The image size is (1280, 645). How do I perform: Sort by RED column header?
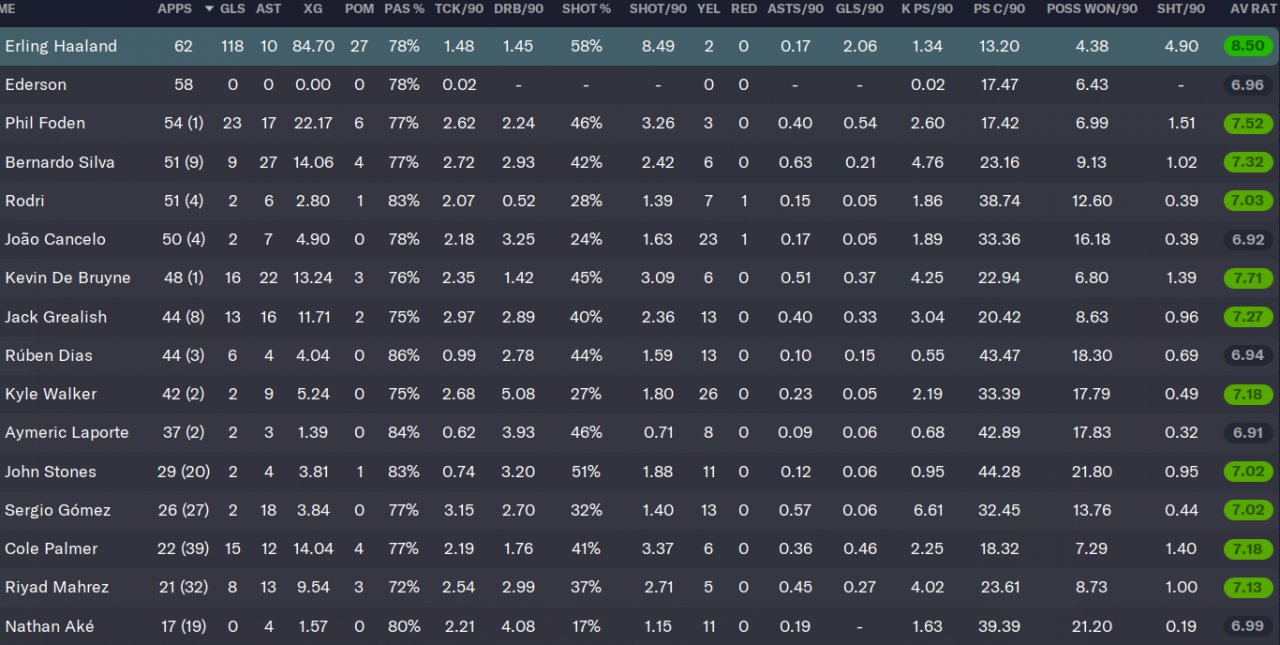click(x=743, y=9)
